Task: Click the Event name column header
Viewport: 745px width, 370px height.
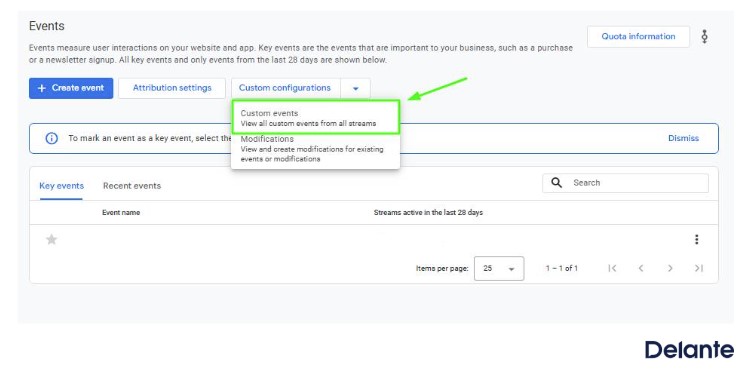Action: [x=121, y=213]
